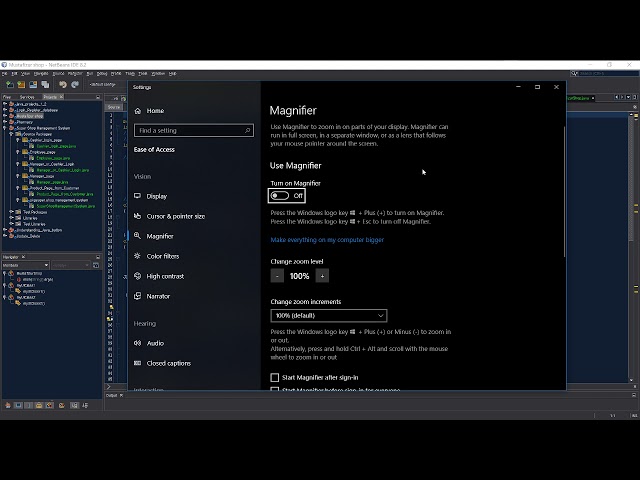The width and height of the screenshot is (640, 480).
Task: Click the Display monitor icon in sidebar
Action: pyautogui.click(x=138, y=196)
